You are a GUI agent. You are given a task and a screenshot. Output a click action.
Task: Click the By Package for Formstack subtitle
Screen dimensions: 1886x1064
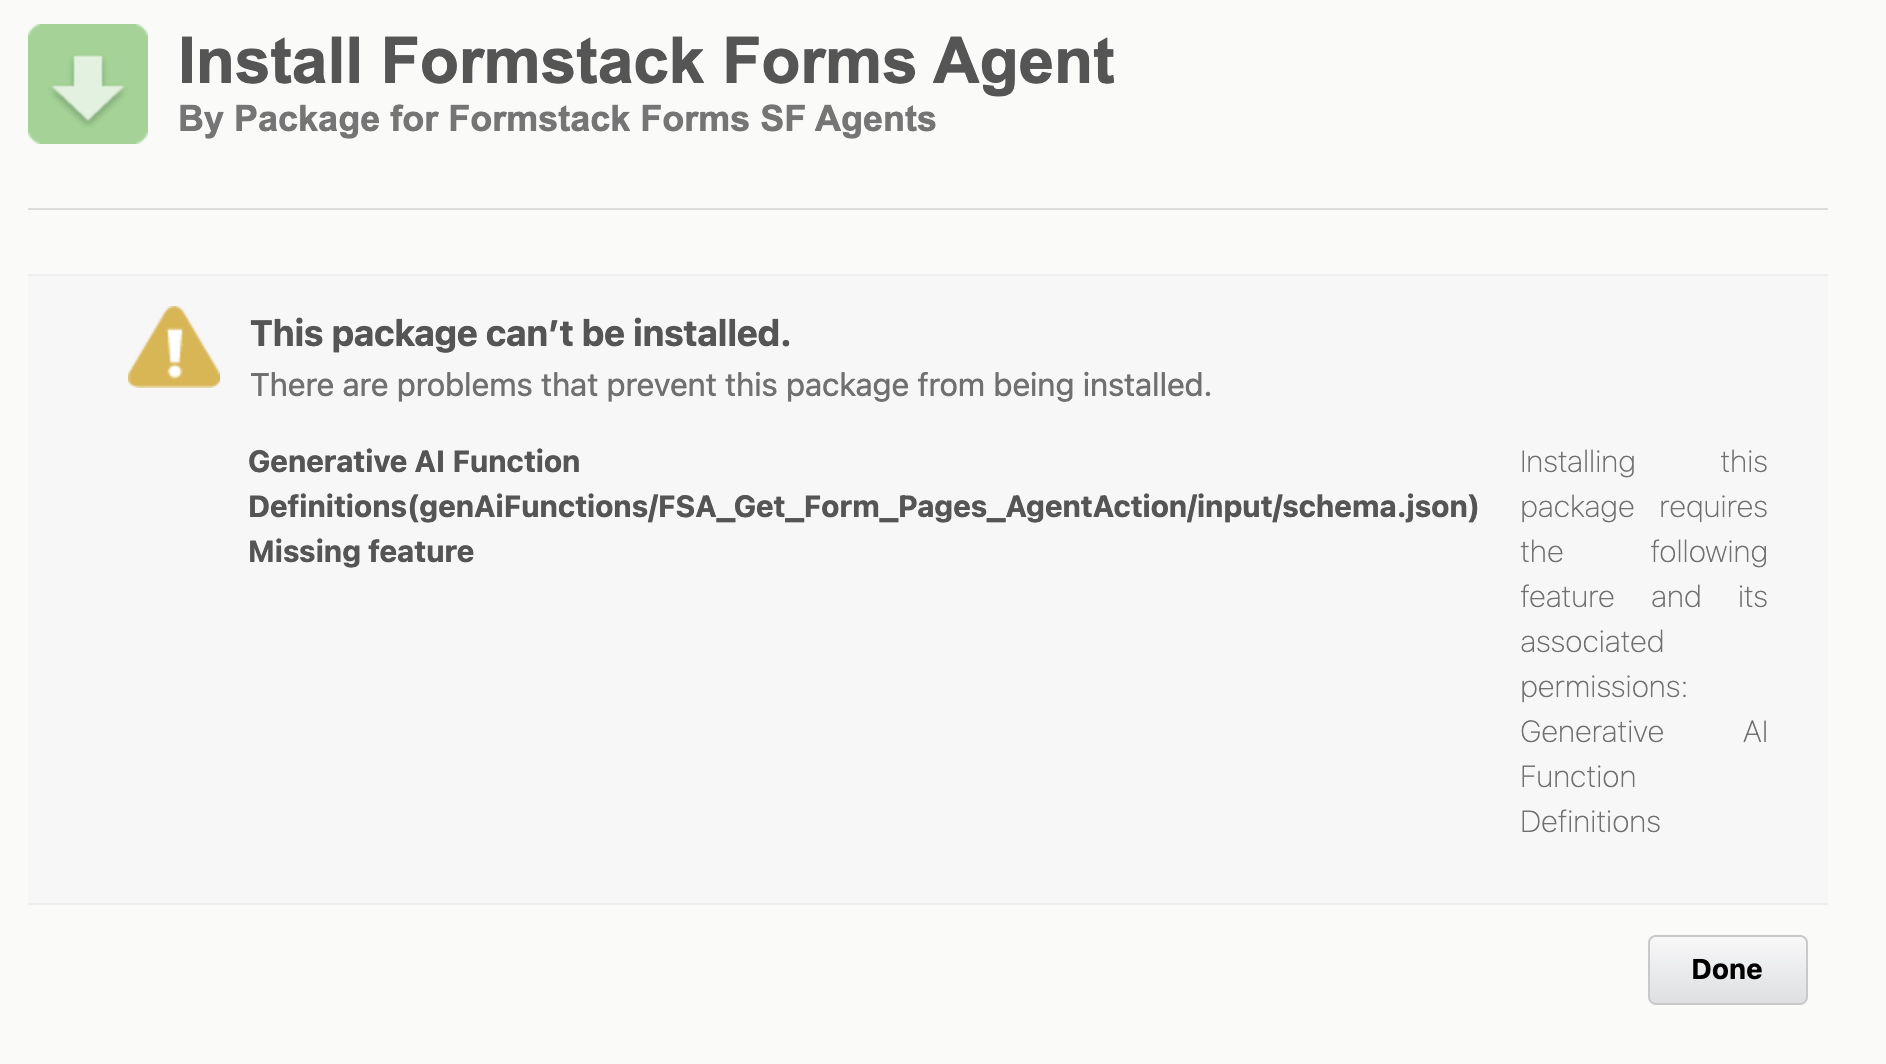pyautogui.click(x=556, y=119)
